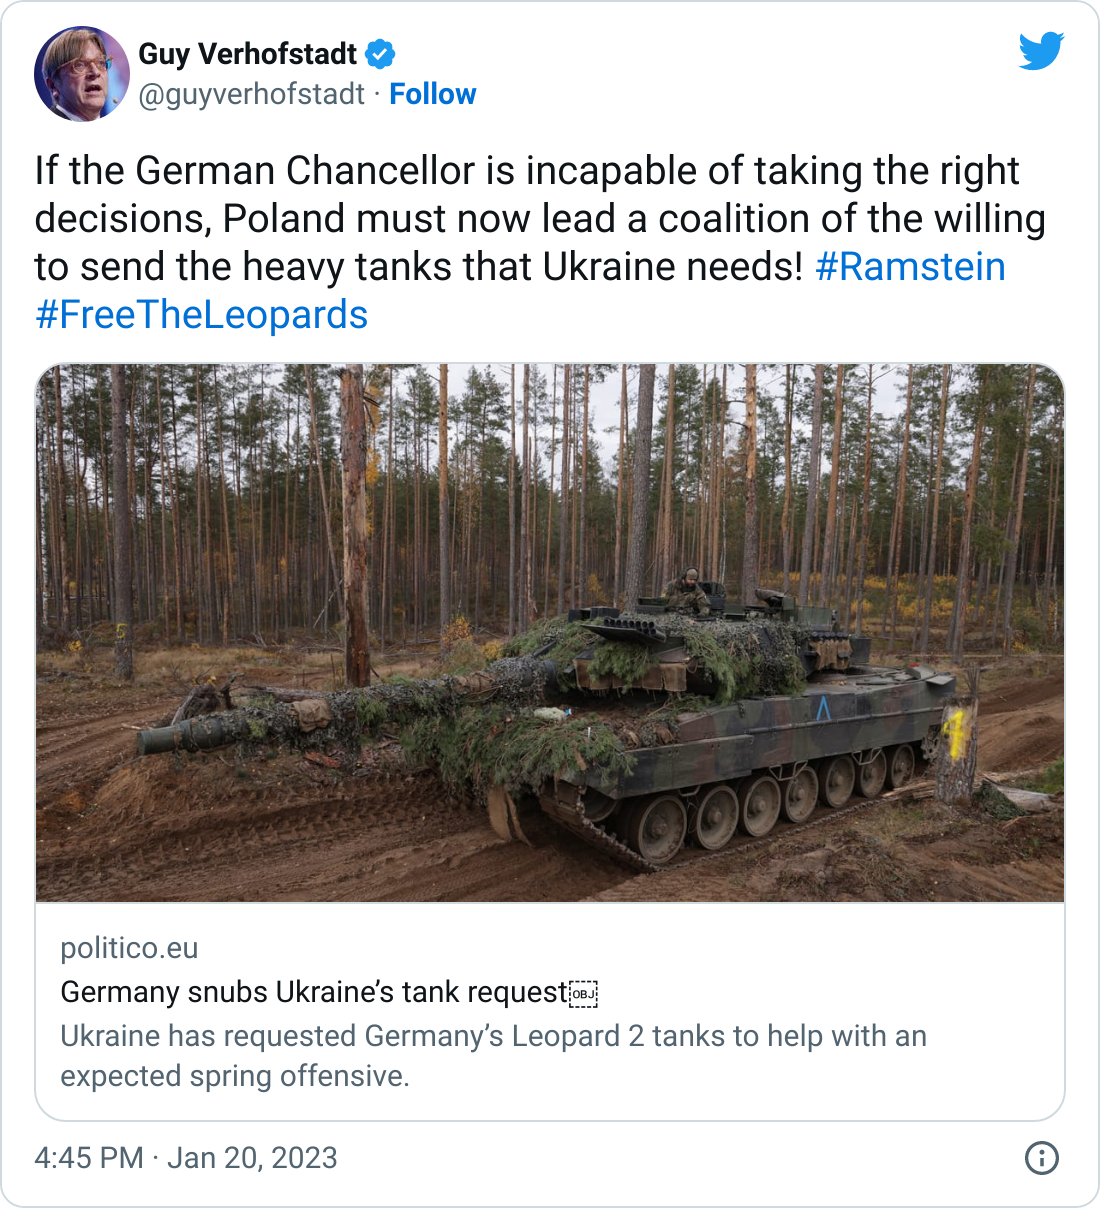Click the 4:45 PM timestamp
1100x1208 pixels.
coord(89,1158)
